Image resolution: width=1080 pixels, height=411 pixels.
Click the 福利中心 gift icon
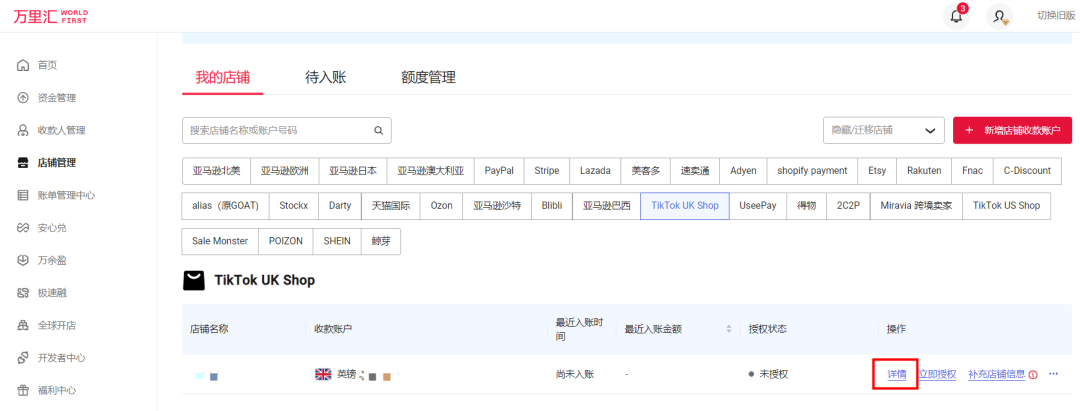23,390
